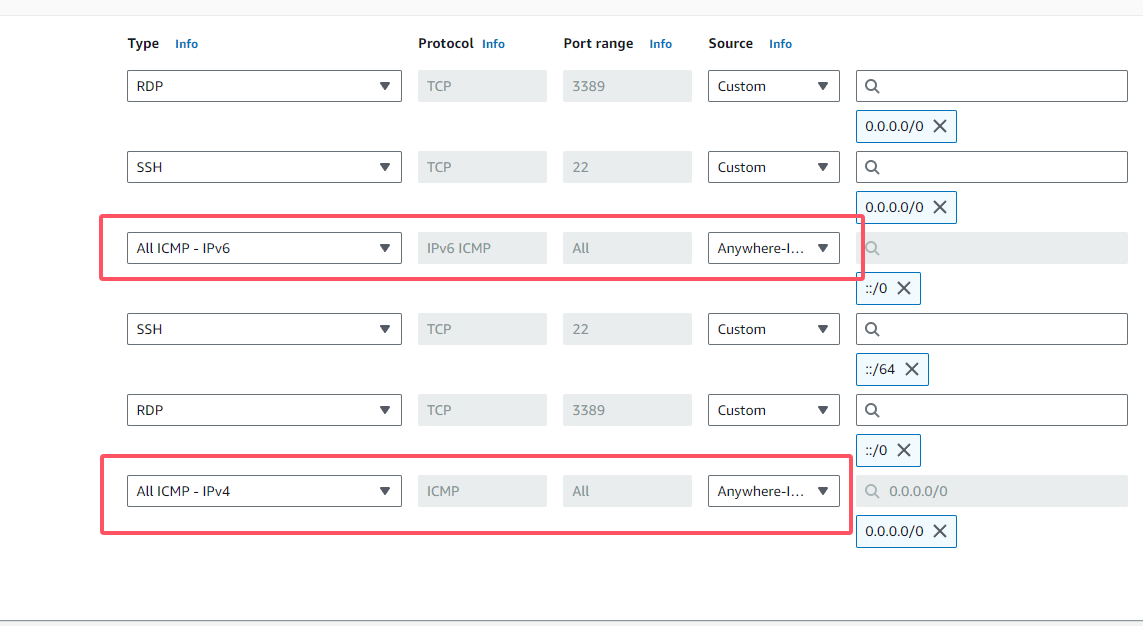The image size is (1143, 626).
Task: Click Info link next to Source header
Action: [780, 44]
